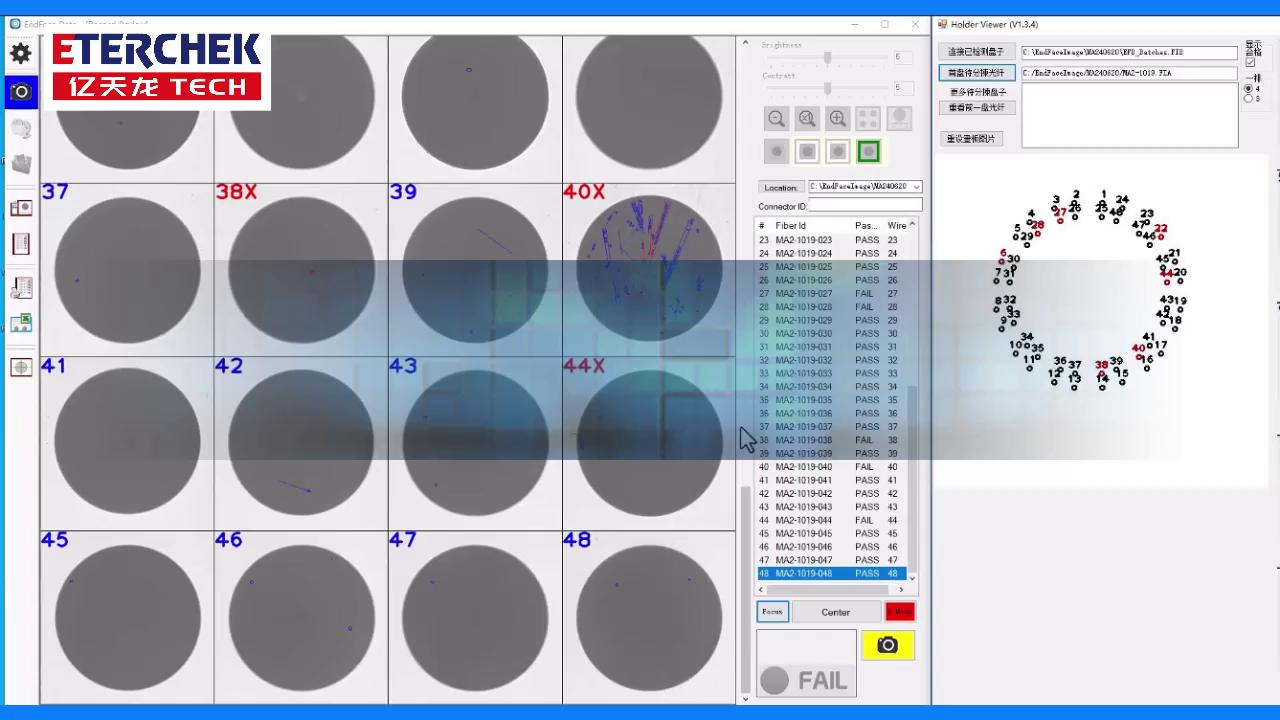The width and height of the screenshot is (1280, 720).
Task: Collapse the panel using the top-left up chevron
Action: click(745, 43)
